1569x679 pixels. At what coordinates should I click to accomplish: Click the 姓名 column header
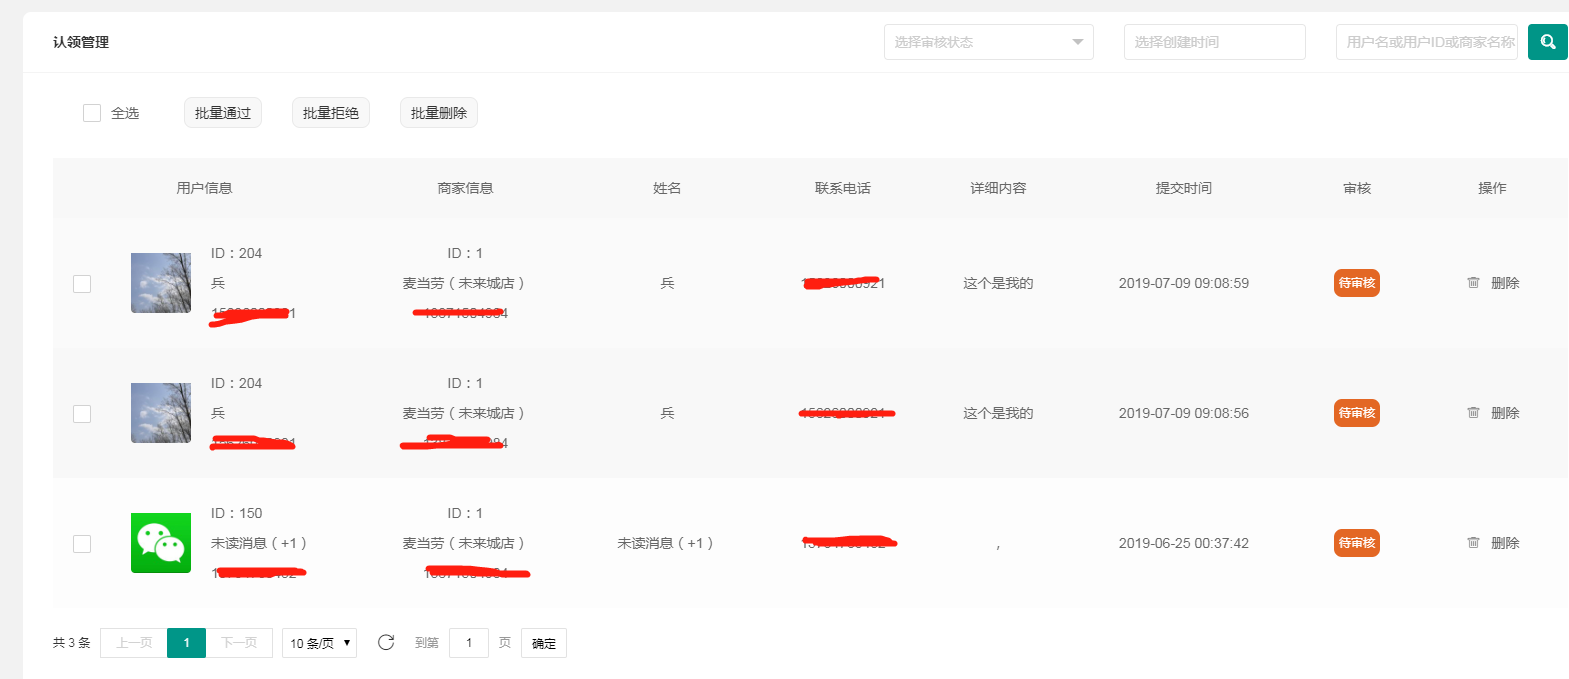(667, 188)
